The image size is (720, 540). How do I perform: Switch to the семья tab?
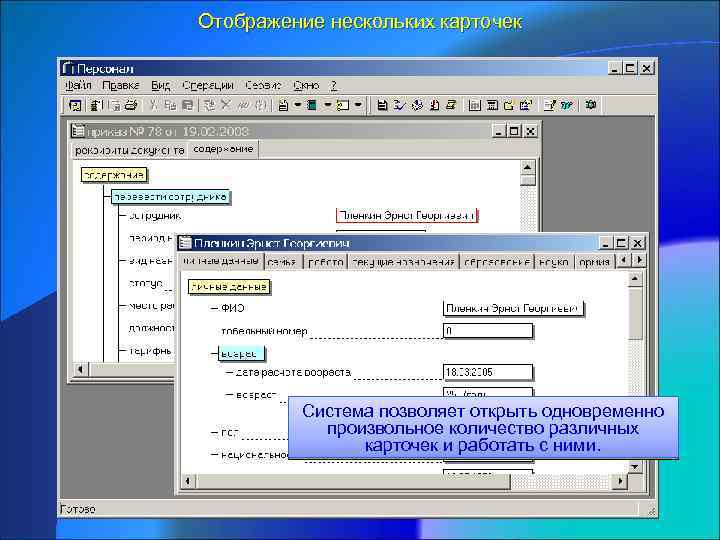(x=282, y=262)
